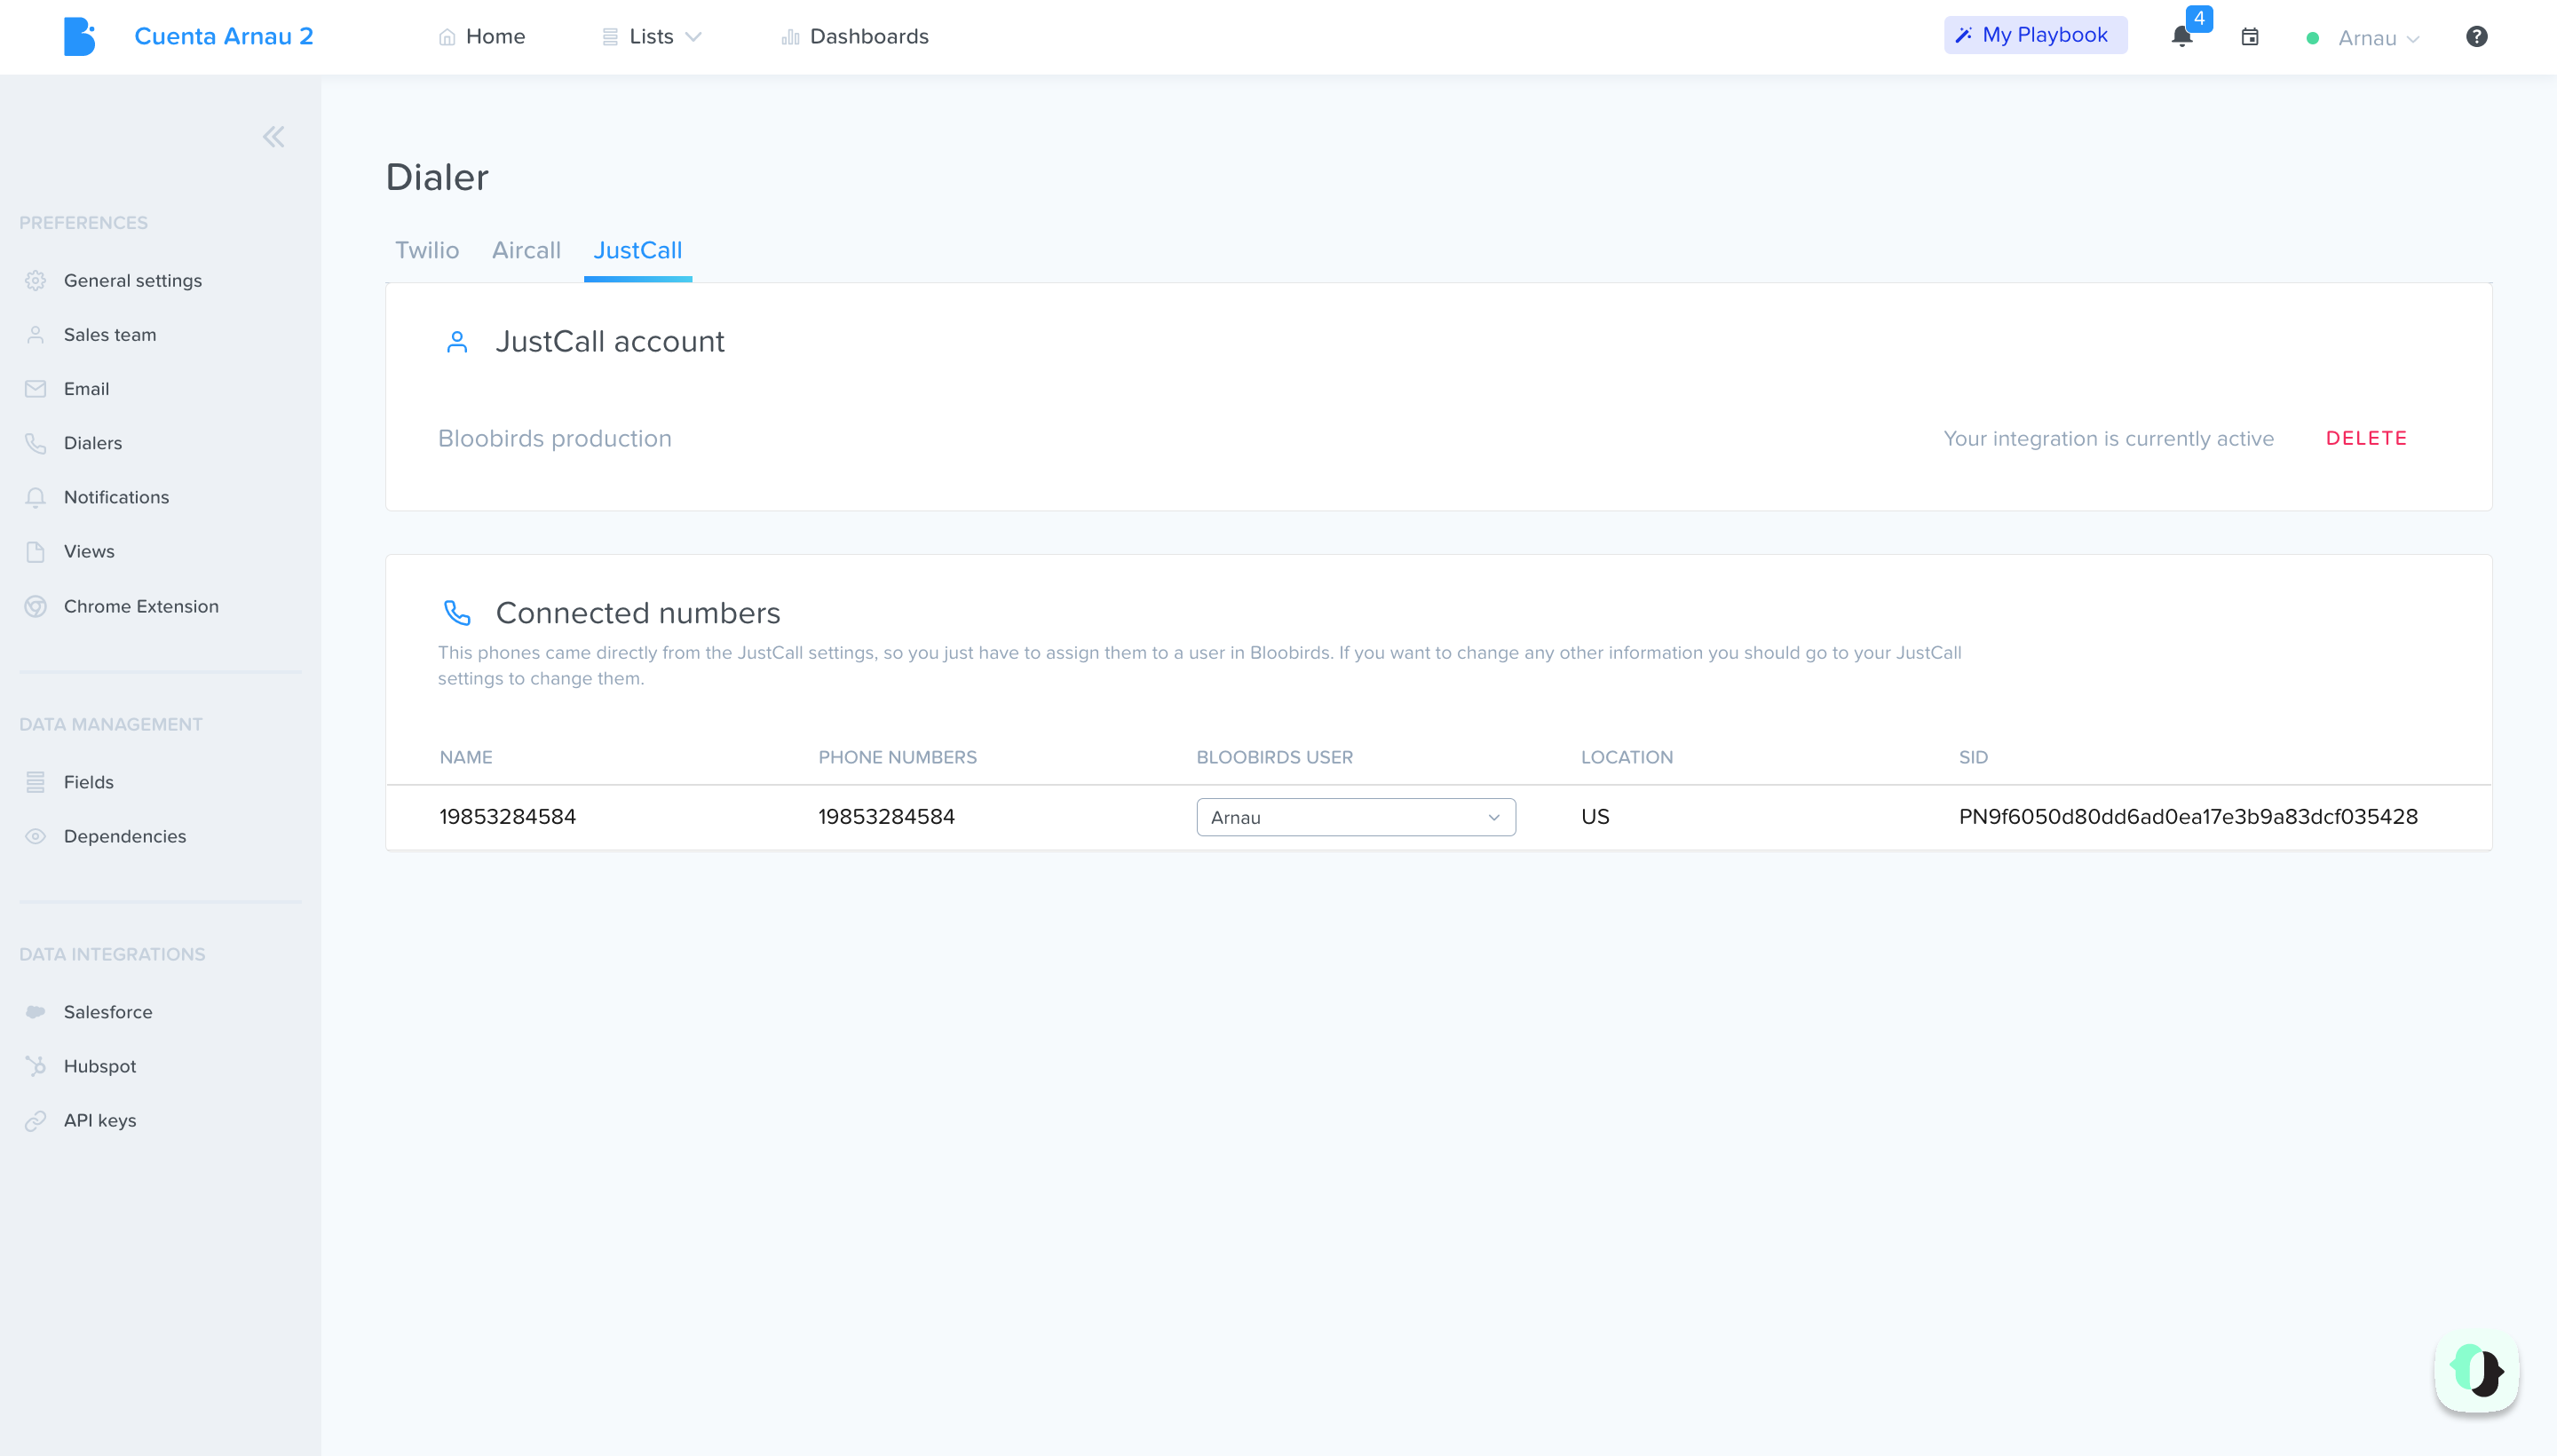The image size is (2557, 1456).
Task: Click the Chrome Extension icon
Action: (36, 606)
